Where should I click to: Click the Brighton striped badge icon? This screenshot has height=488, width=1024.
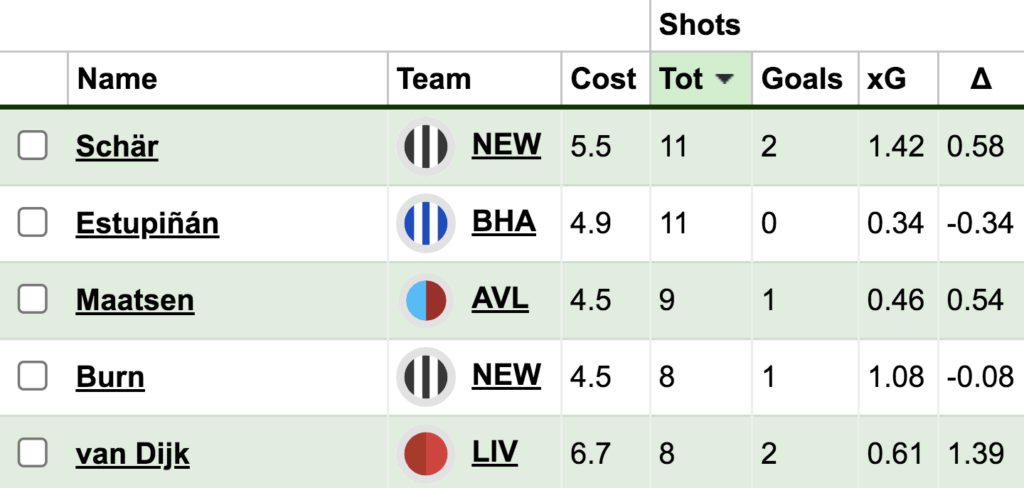coord(427,222)
